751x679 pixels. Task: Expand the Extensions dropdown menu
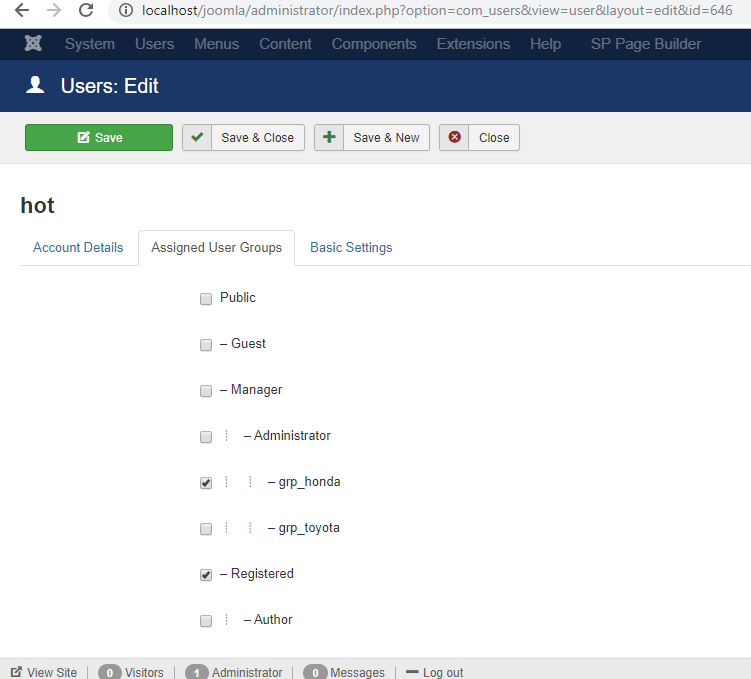473,44
